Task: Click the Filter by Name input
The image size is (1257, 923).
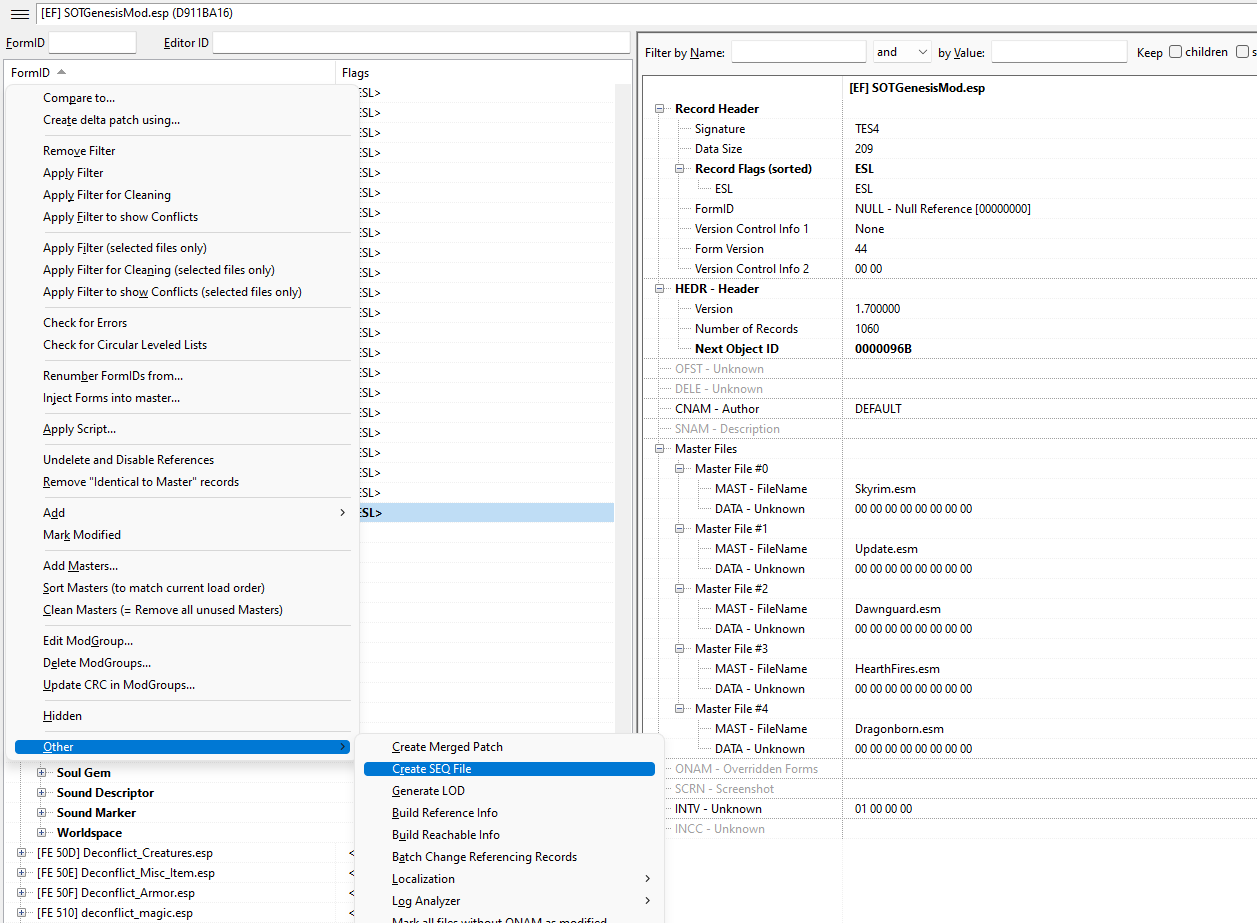Action: click(x=799, y=52)
